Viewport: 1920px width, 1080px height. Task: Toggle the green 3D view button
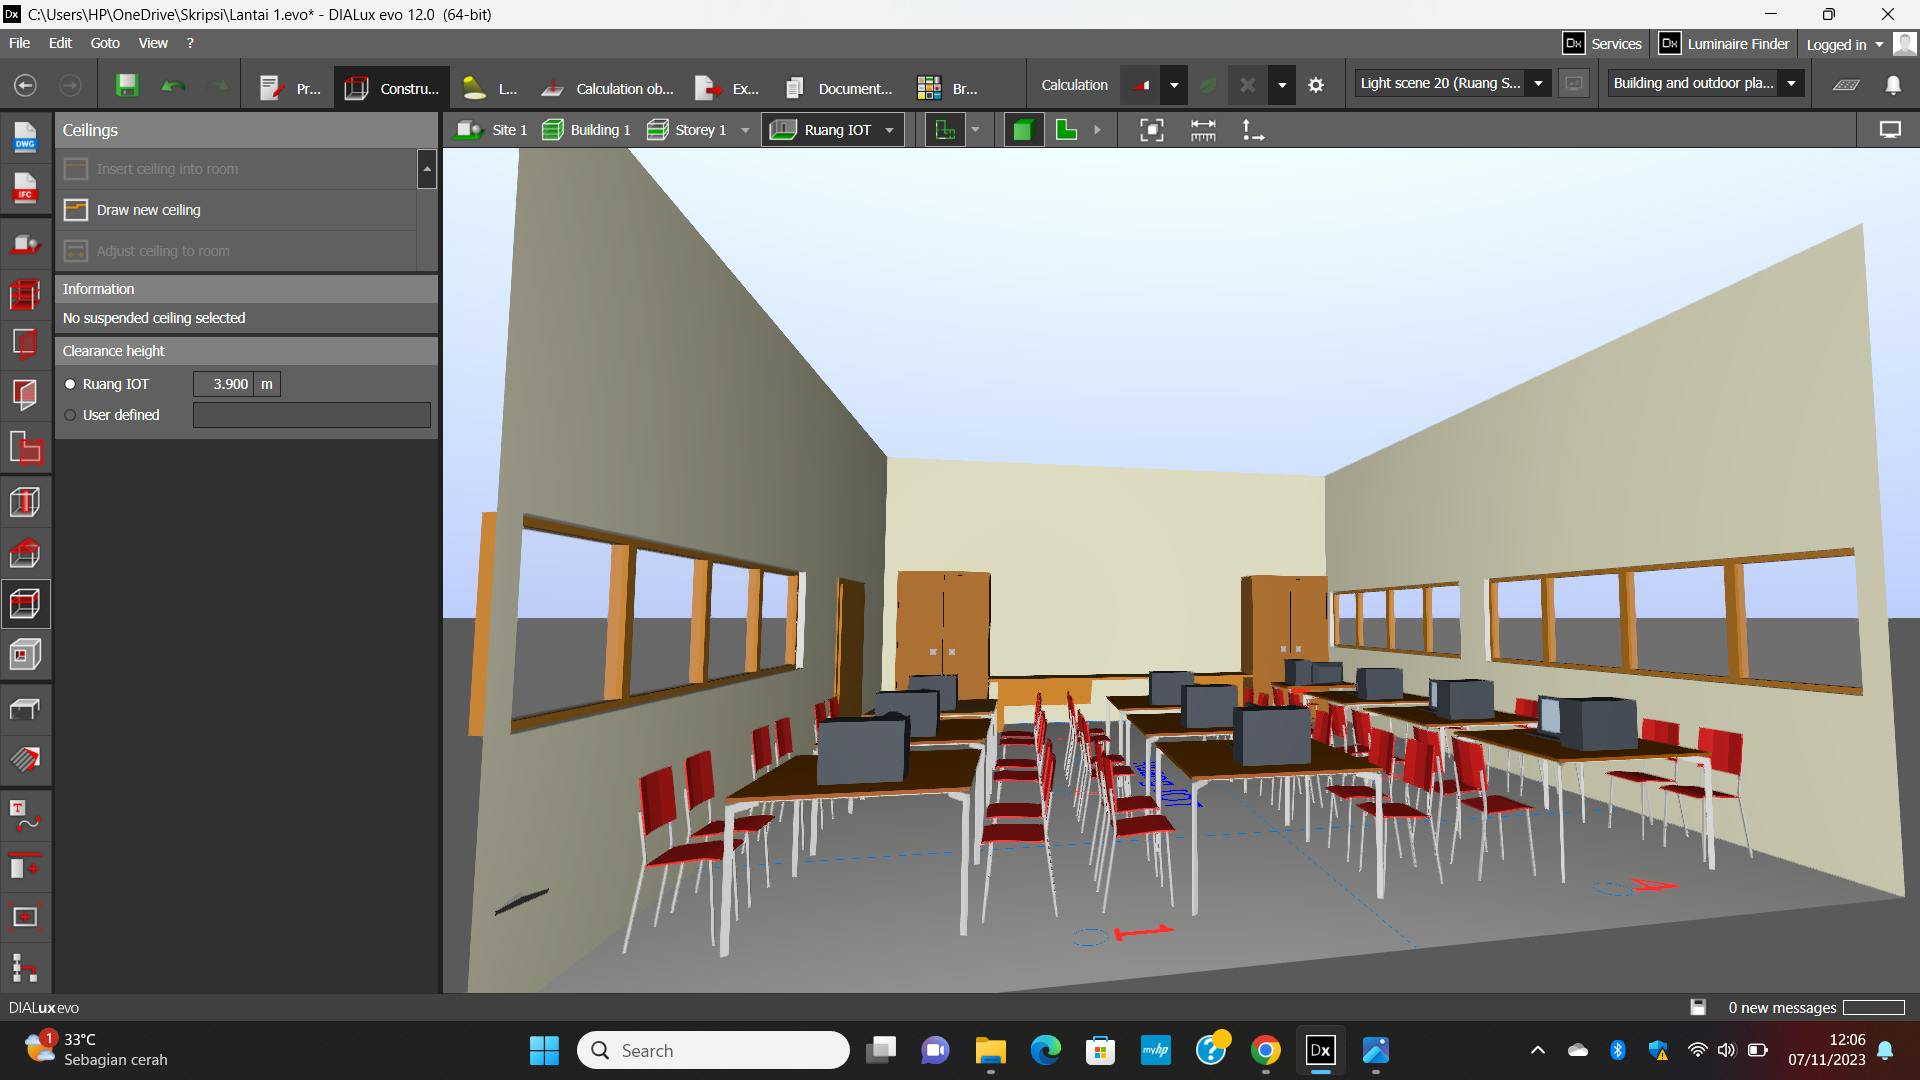pyautogui.click(x=1022, y=130)
